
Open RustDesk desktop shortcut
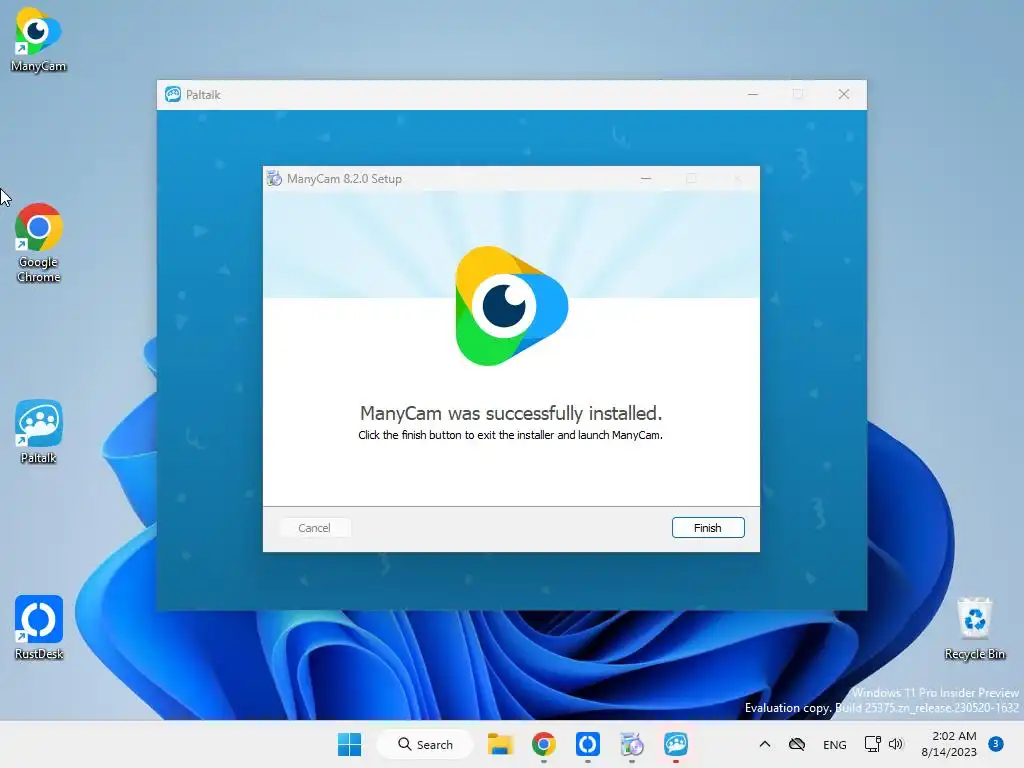point(39,628)
